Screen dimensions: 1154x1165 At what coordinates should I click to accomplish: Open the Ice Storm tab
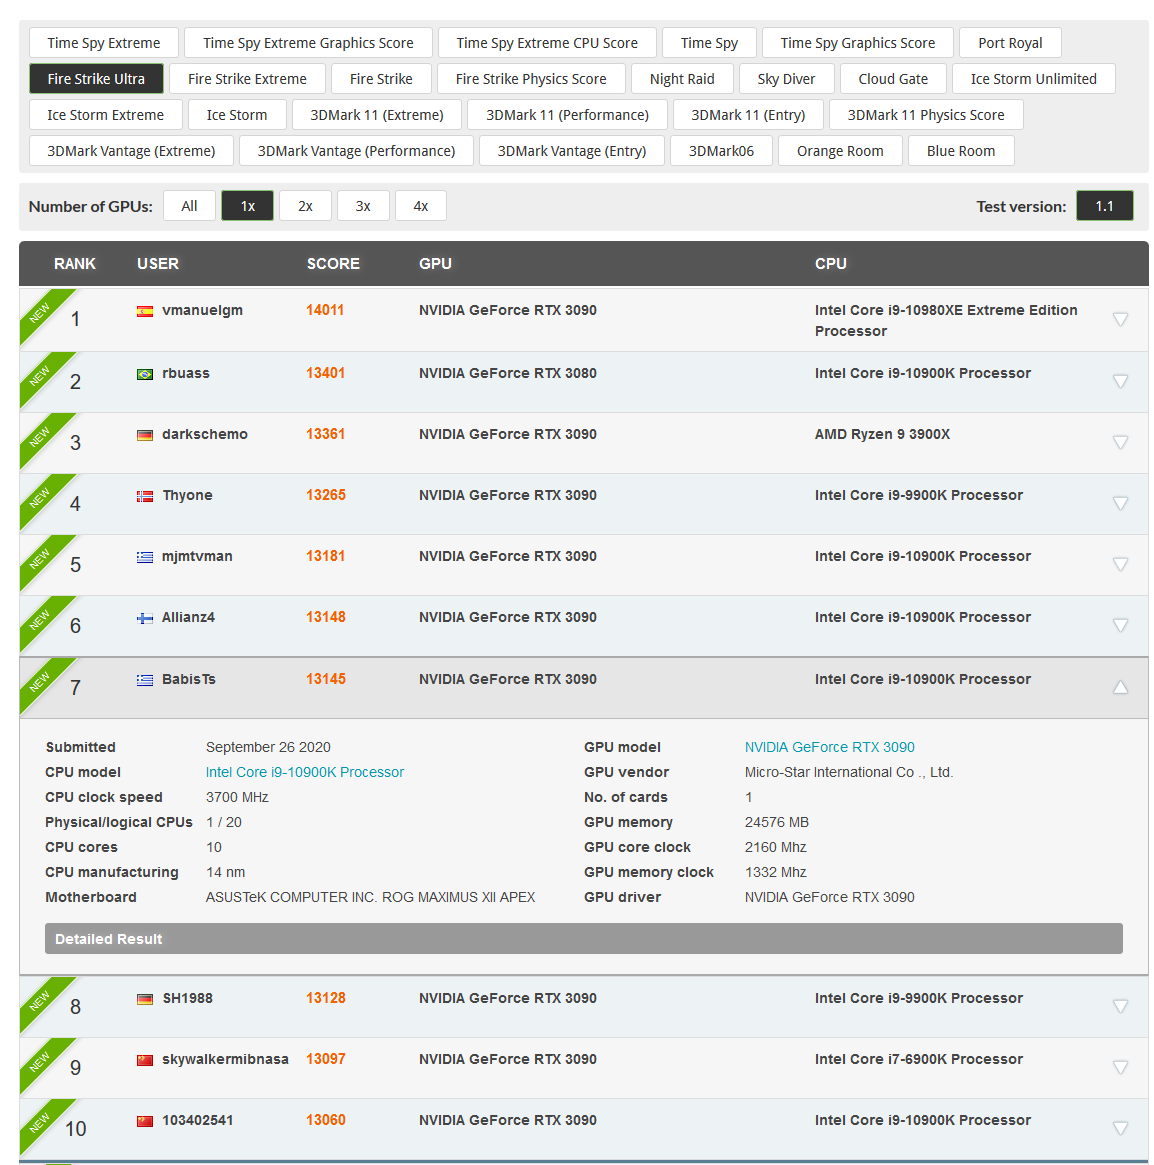[x=237, y=115]
